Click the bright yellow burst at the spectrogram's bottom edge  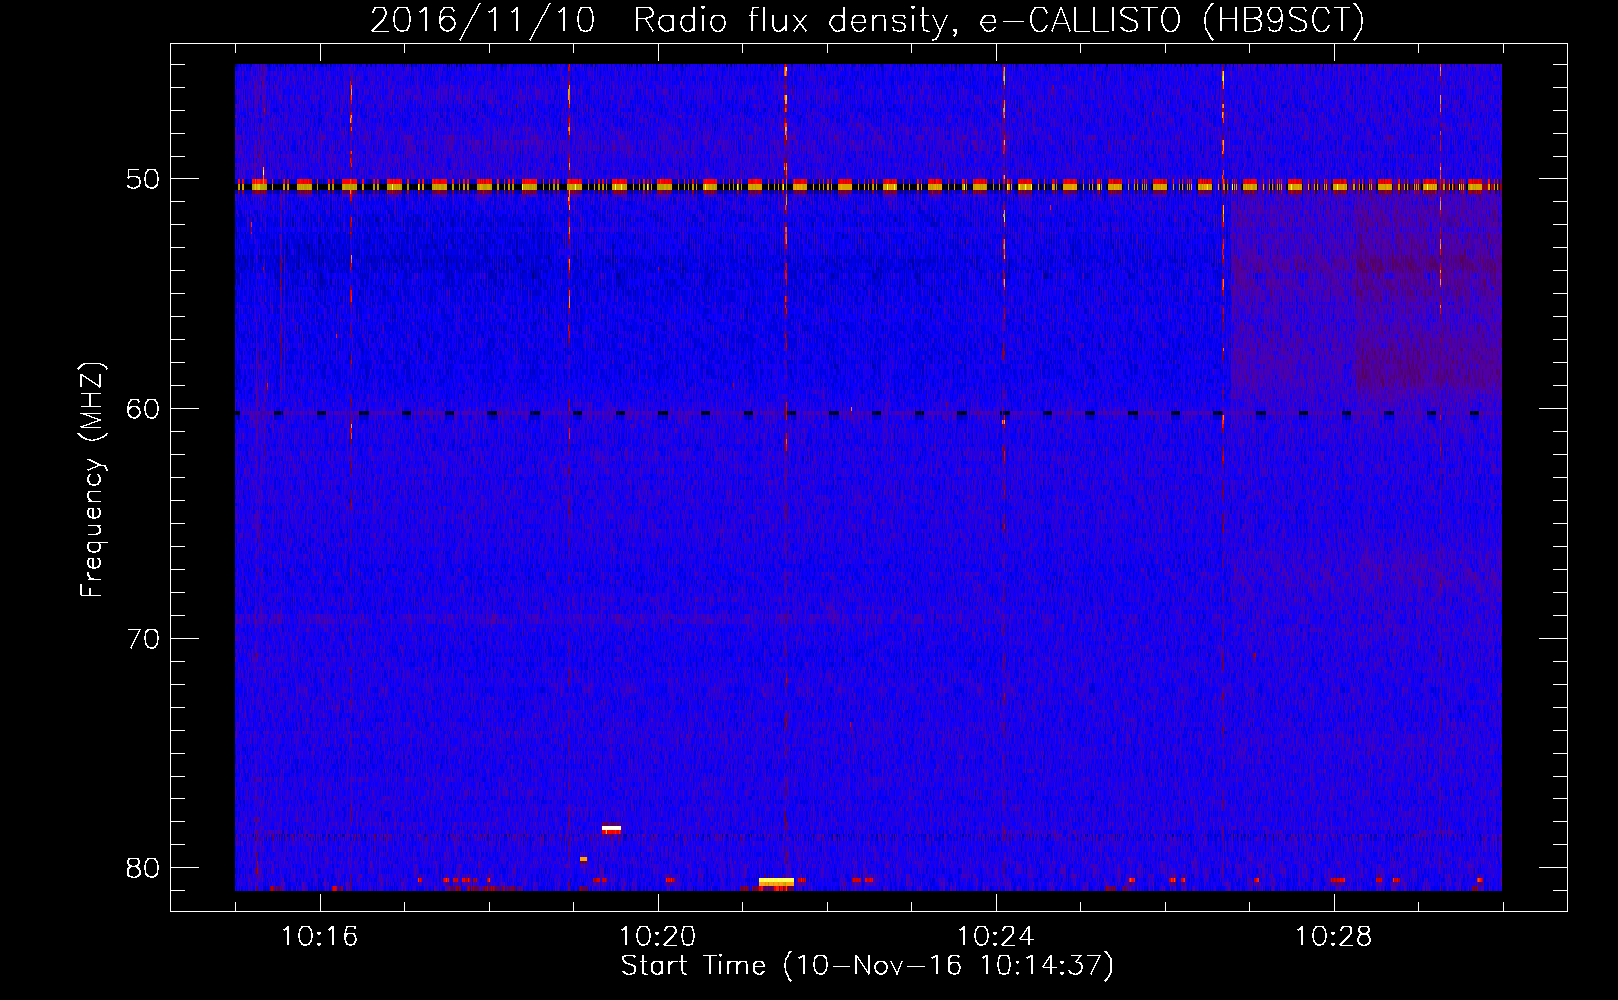click(x=776, y=882)
